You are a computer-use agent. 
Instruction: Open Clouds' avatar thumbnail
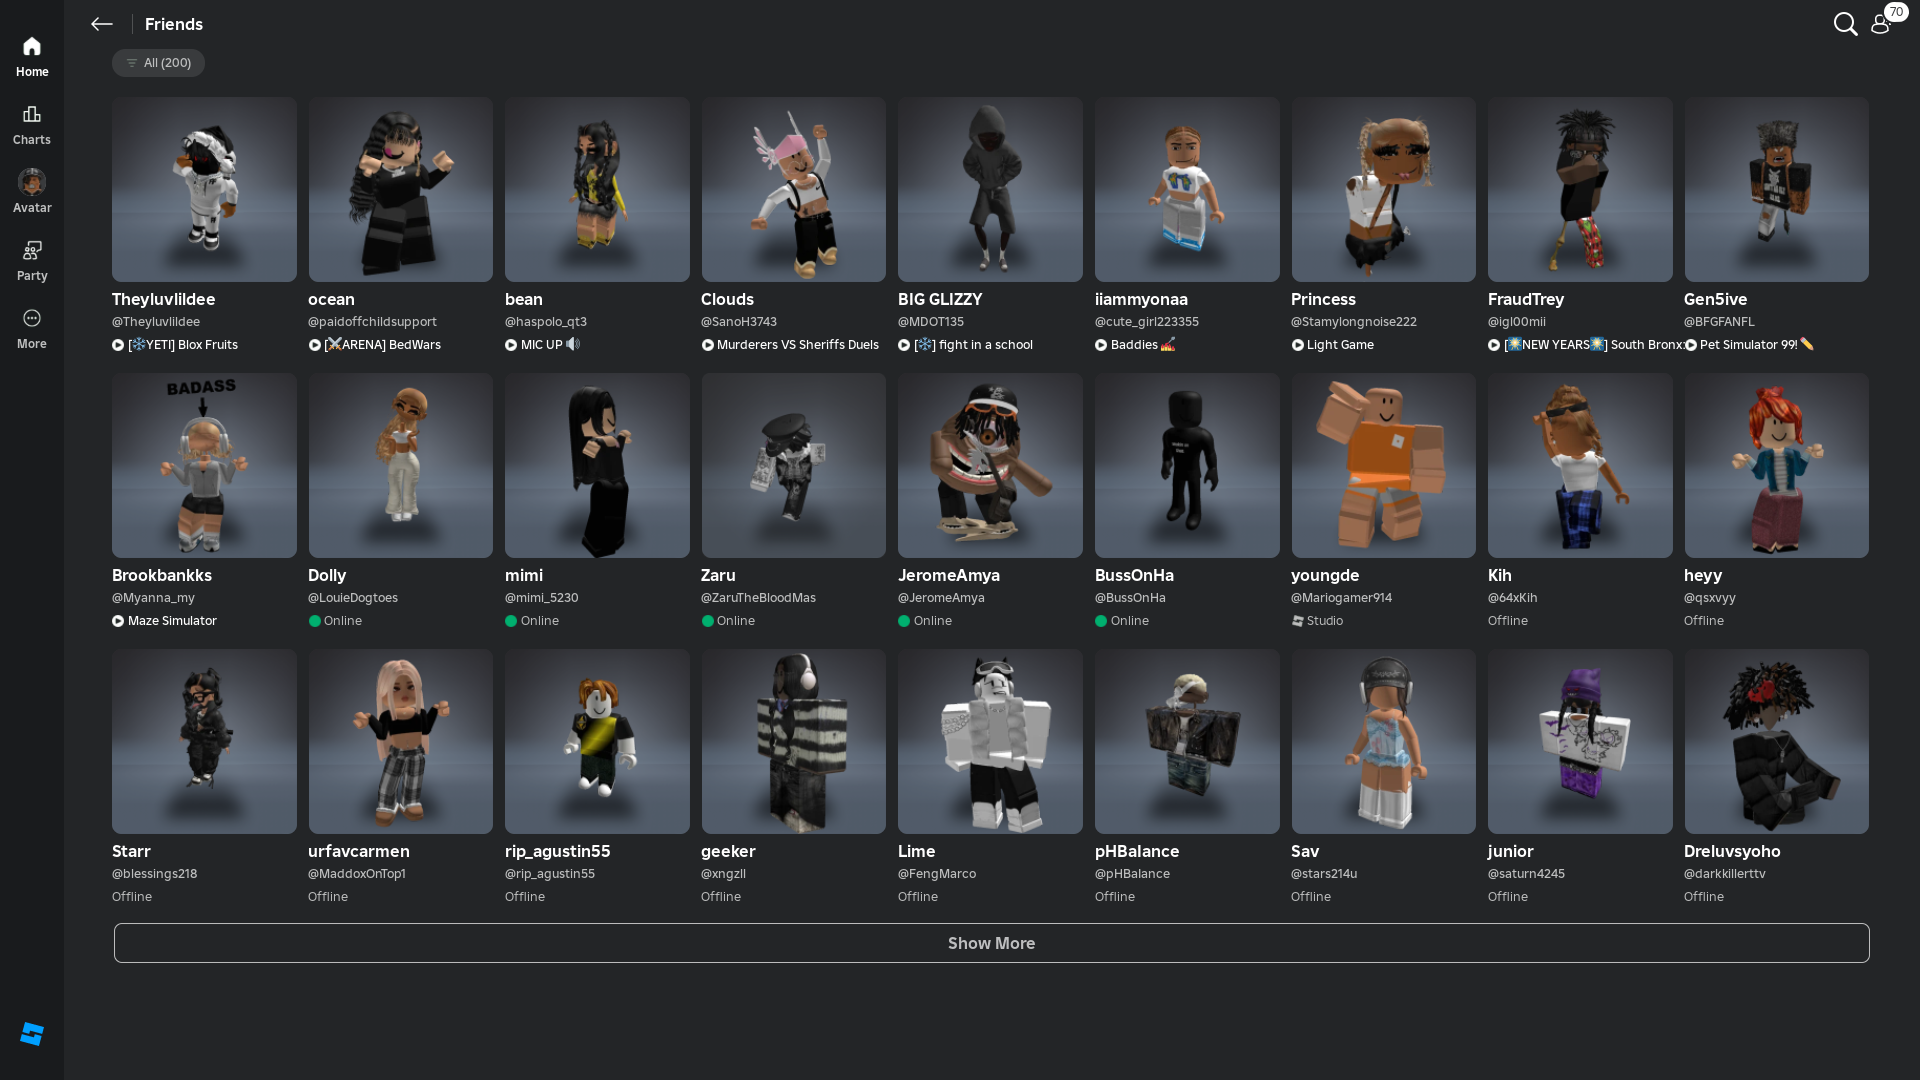(x=793, y=189)
